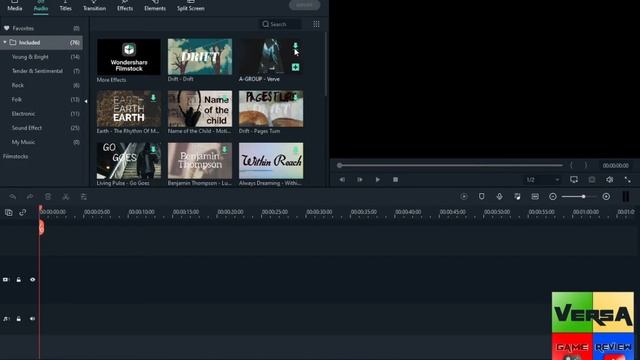Click the render preview icon

pyautogui.click(x=464, y=197)
